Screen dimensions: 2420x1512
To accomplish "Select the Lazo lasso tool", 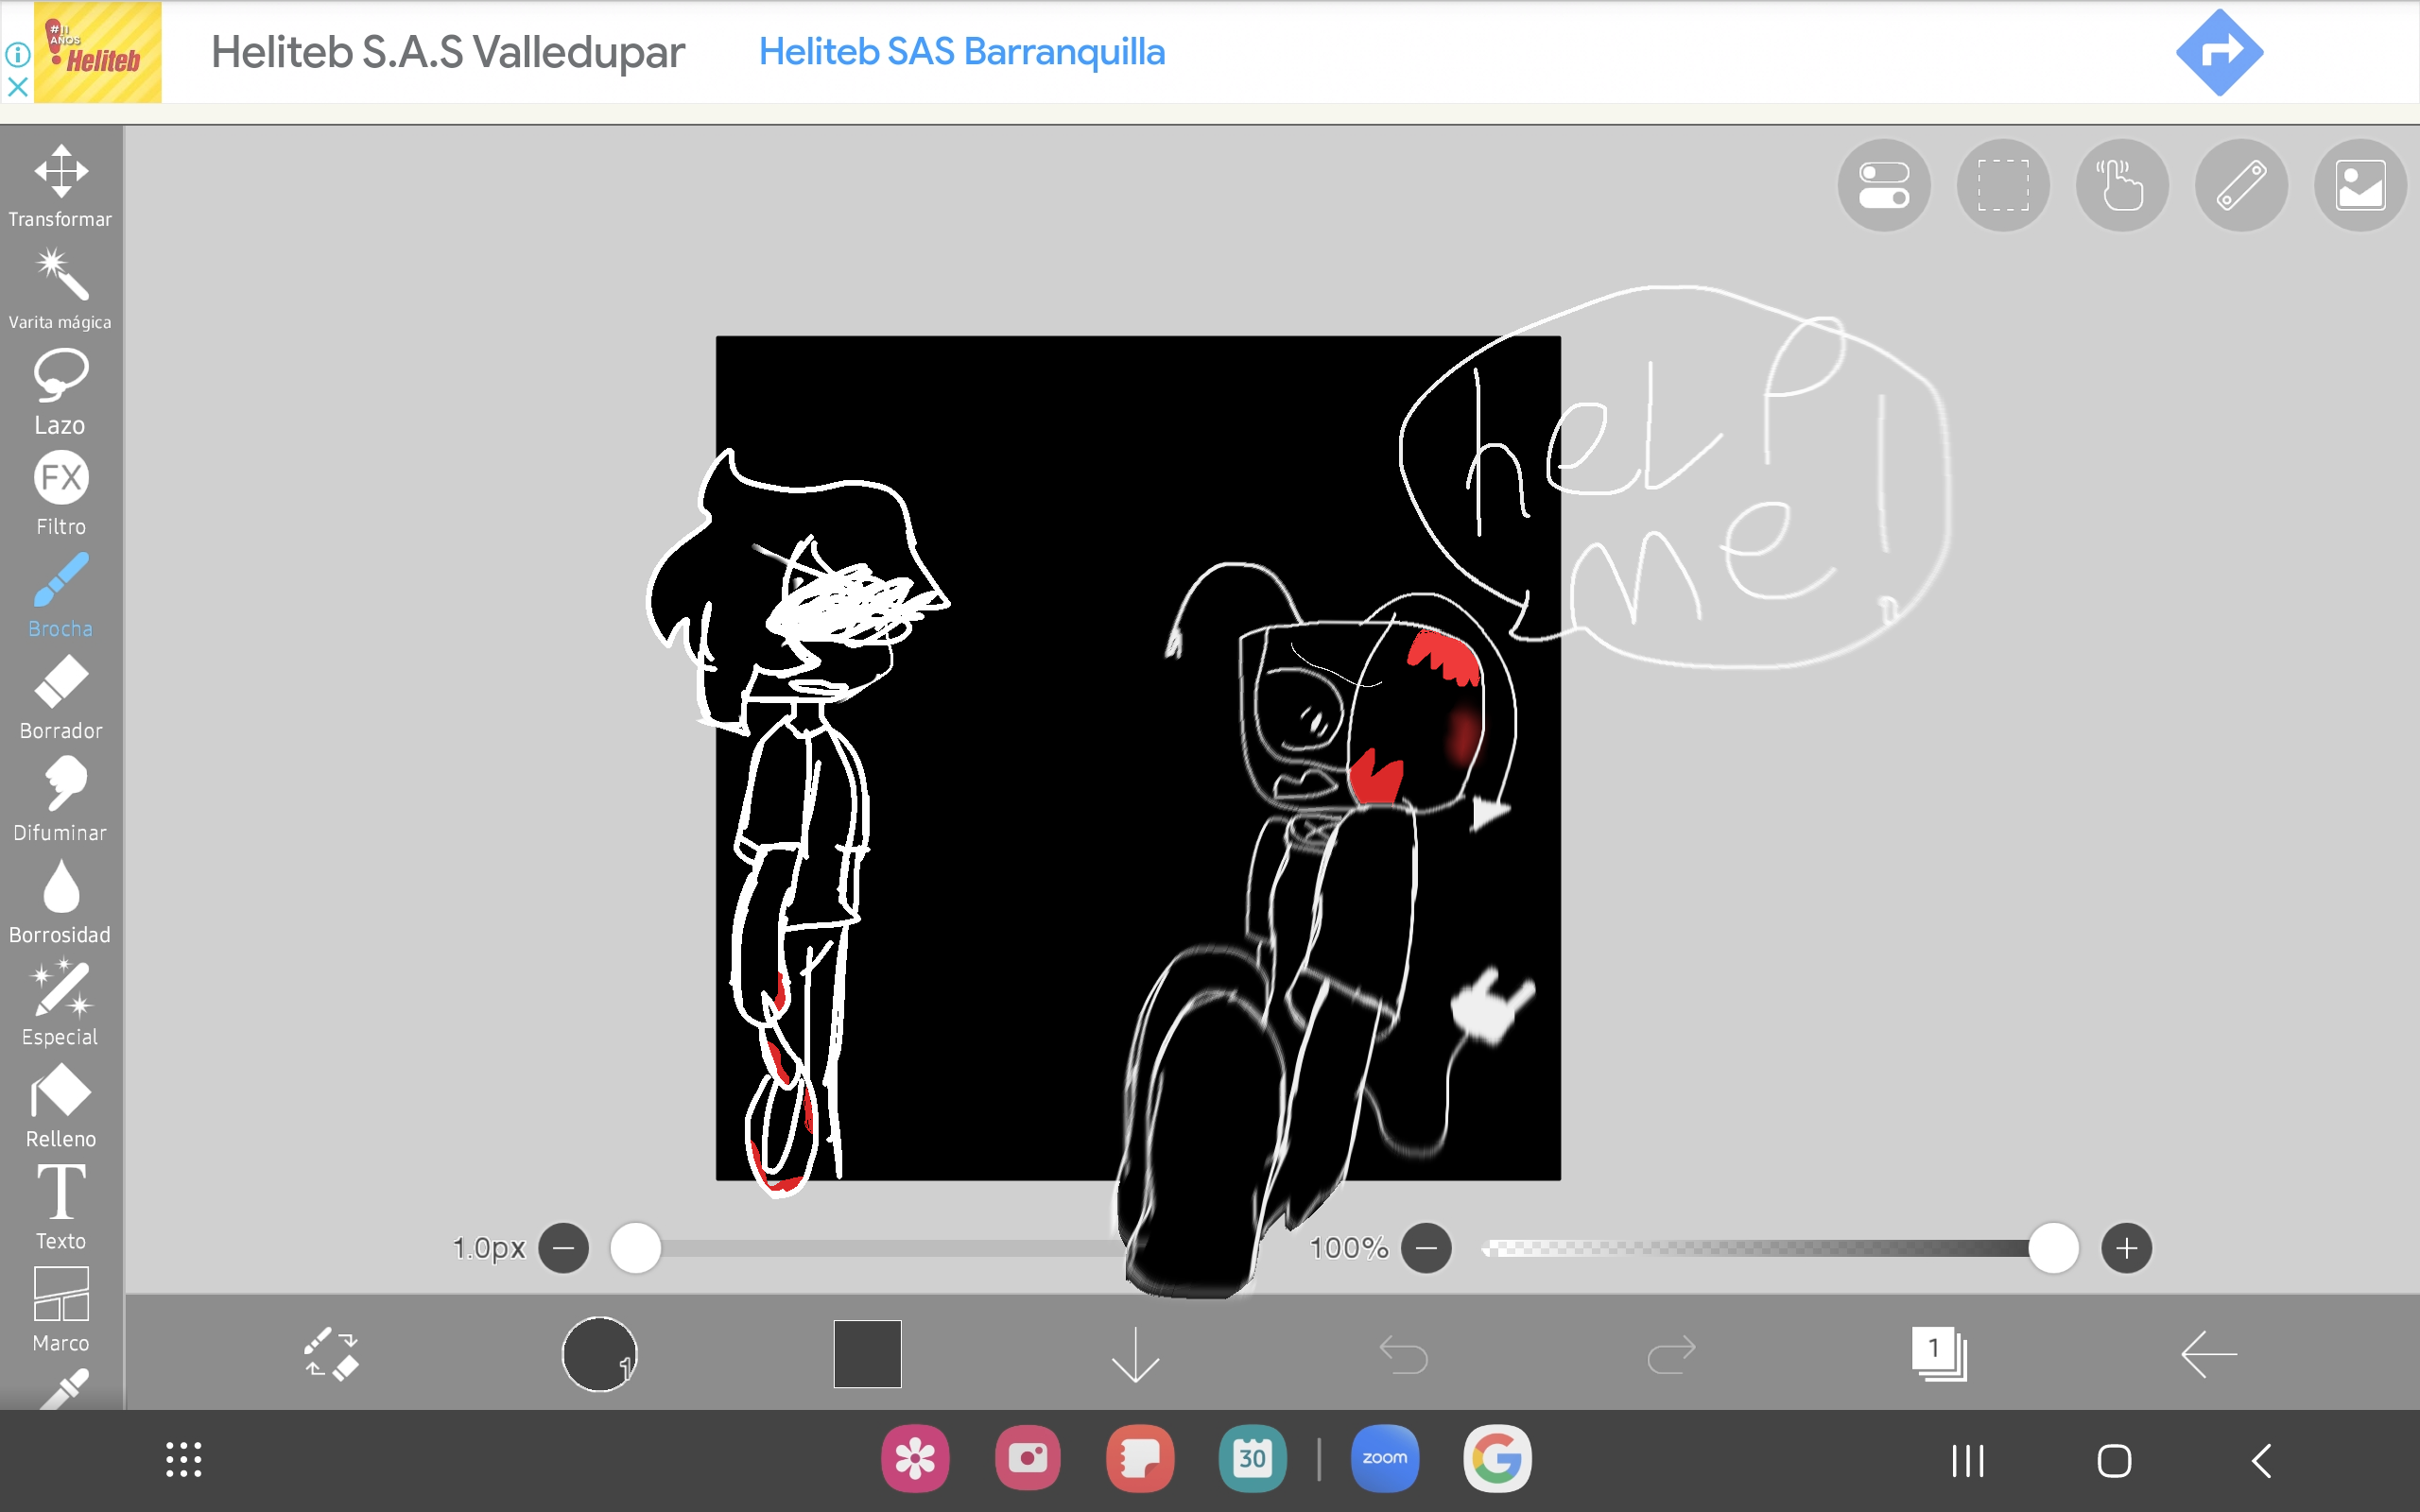I will (x=60, y=390).
